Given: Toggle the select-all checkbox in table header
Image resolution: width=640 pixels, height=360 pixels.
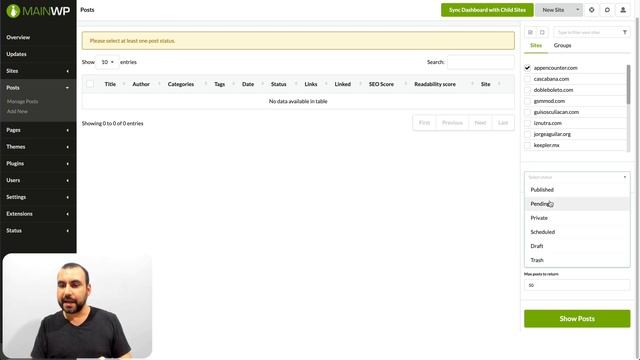Looking at the screenshot, I should pos(90,84).
